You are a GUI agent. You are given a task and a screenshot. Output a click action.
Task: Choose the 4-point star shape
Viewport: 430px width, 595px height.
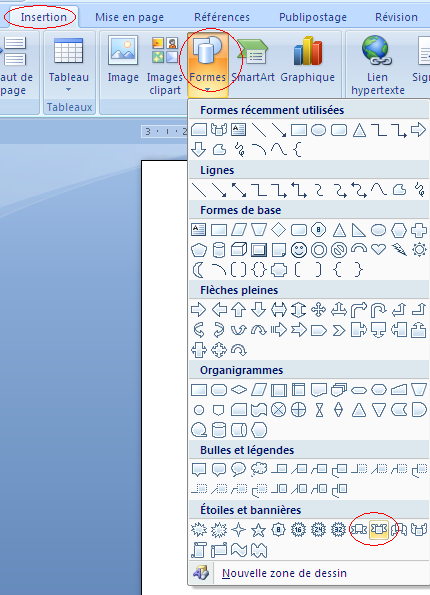click(239, 529)
